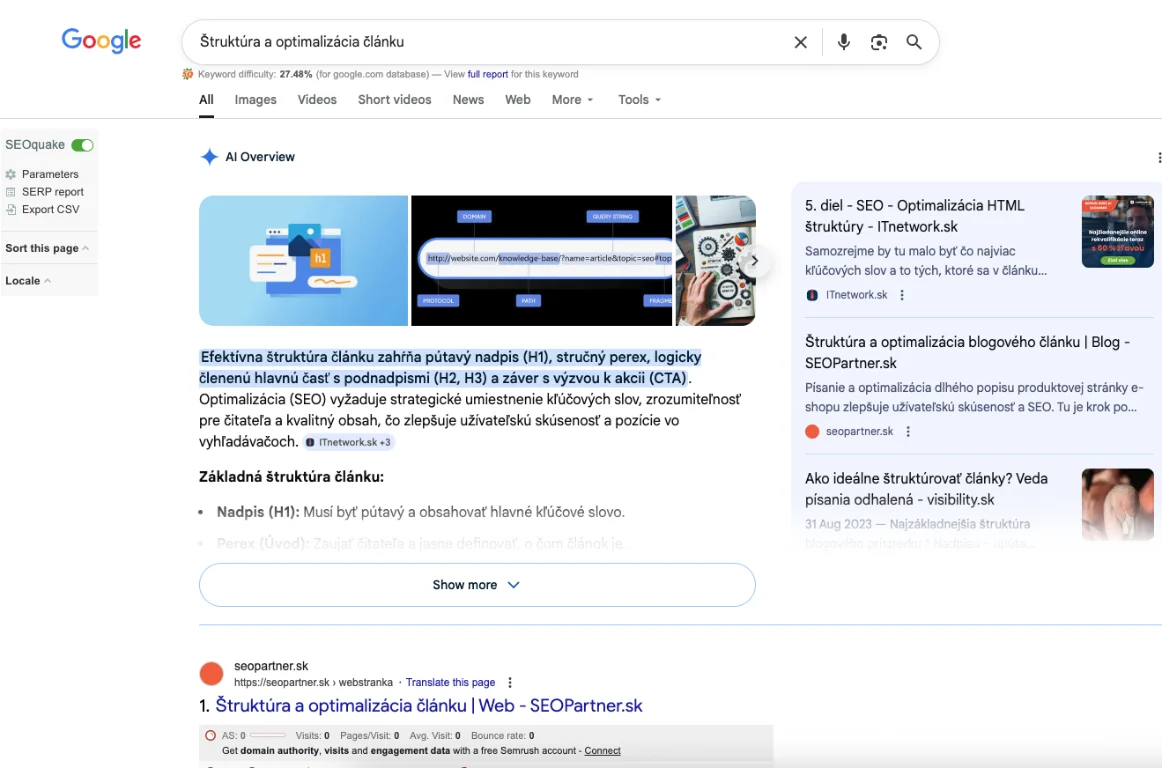Open AI Overview three-dot options menu
The width and height of the screenshot is (1162, 768).
(x=1158, y=157)
